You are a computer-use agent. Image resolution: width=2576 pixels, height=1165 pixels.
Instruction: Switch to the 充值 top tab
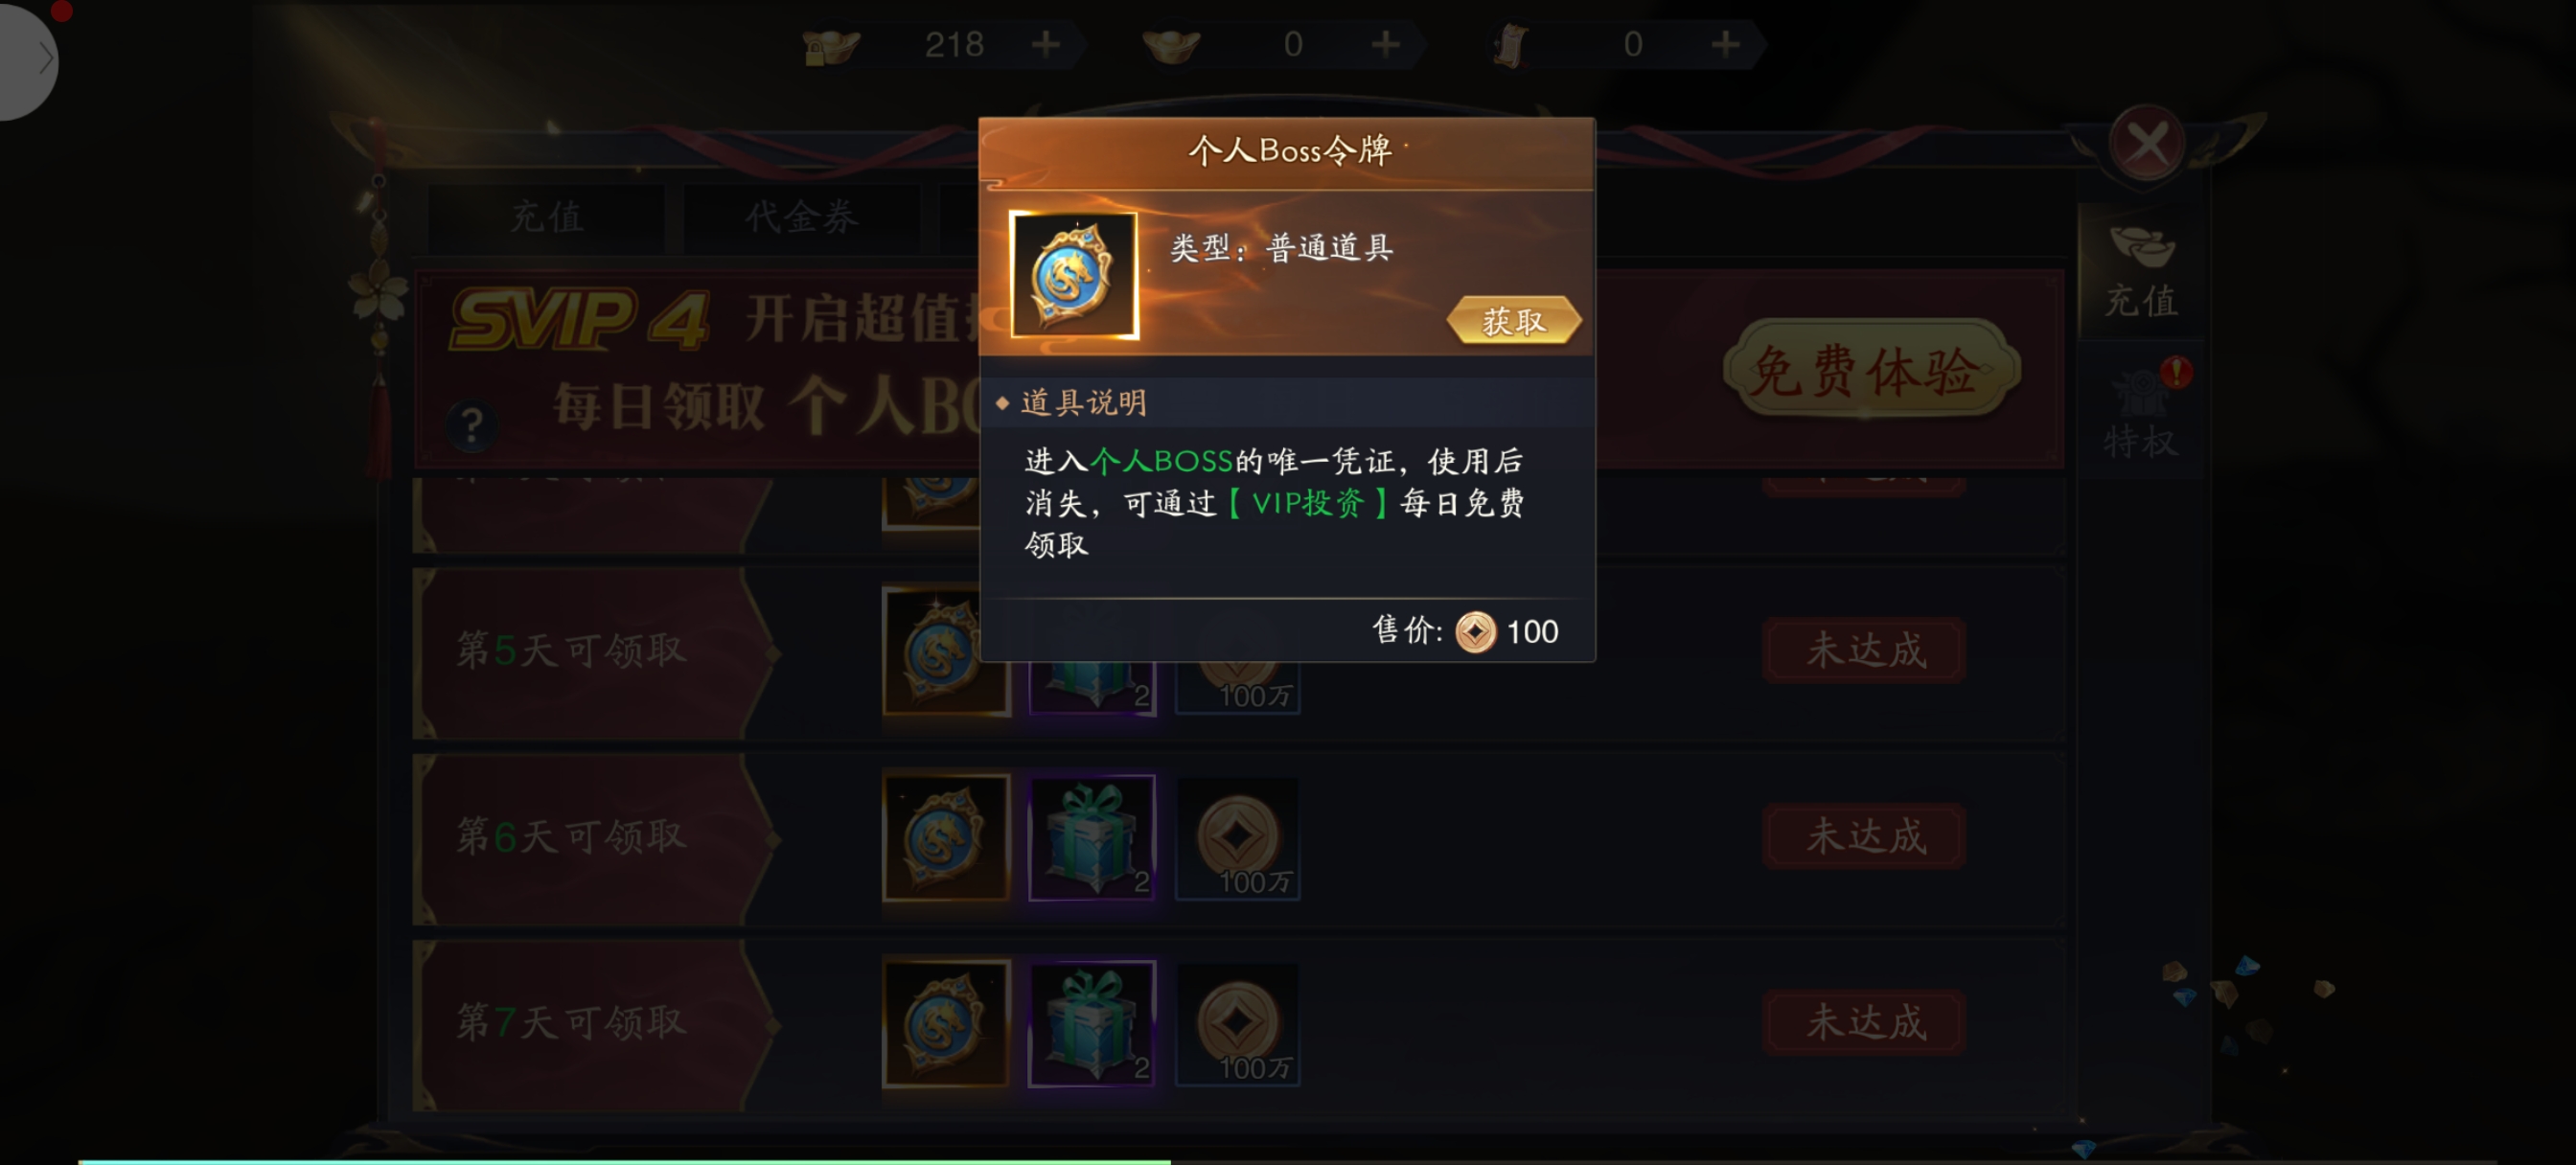pos(546,217)
